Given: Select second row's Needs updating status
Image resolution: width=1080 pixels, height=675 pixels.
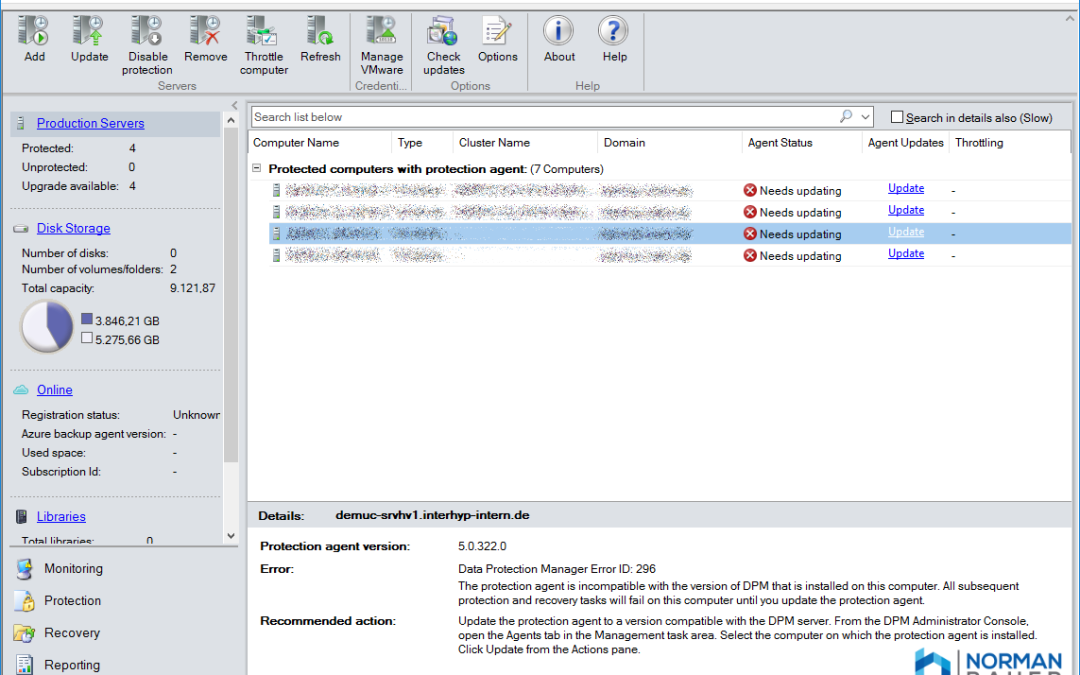Looking at the screenshot, I should click(x=800, y=213).
